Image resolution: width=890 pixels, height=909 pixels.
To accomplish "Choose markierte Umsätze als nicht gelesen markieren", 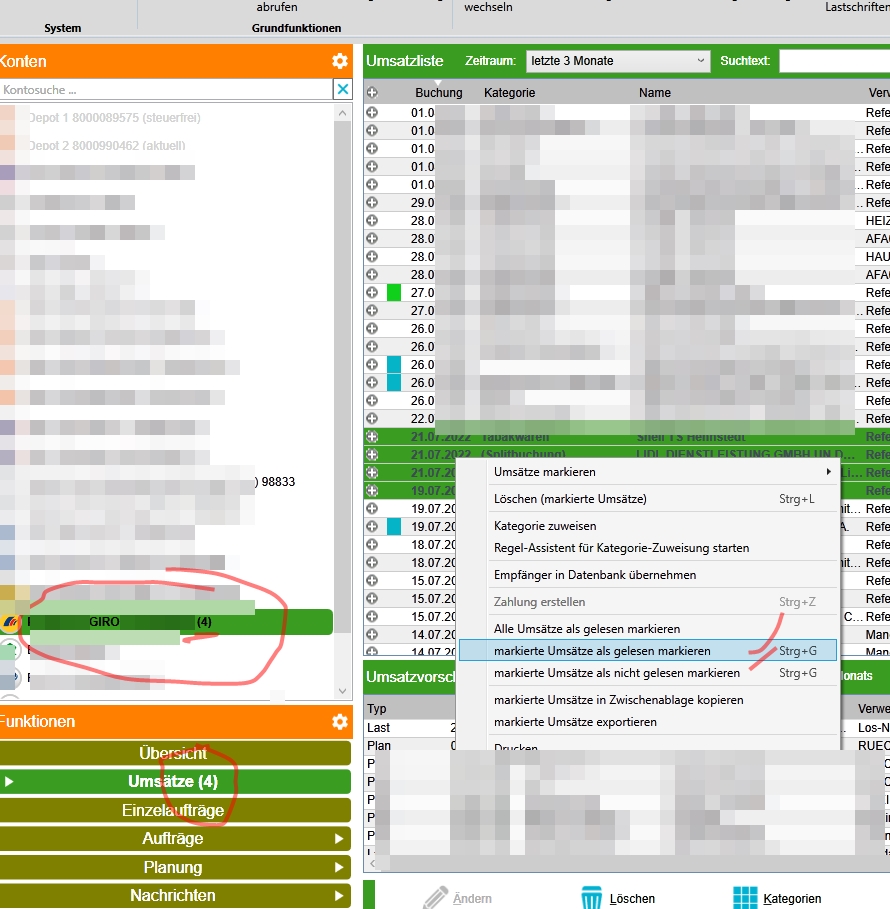I will [x=648, y=673].
